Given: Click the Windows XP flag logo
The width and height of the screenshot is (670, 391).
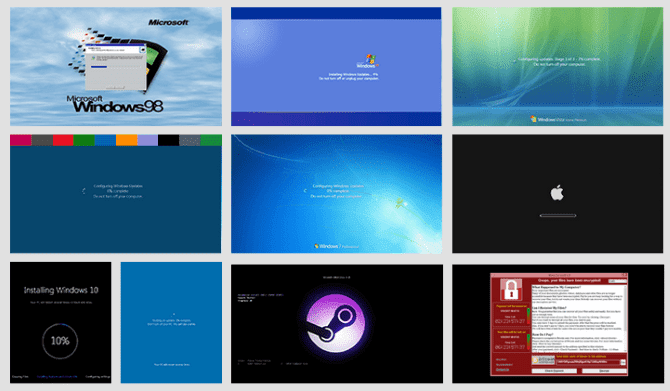Looking at the screenshot, I should [370, 59].
